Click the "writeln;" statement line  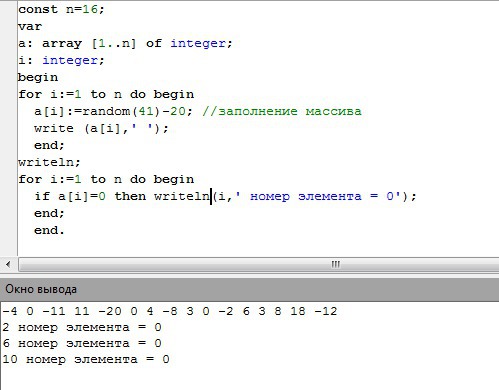[x=49, y=162]
